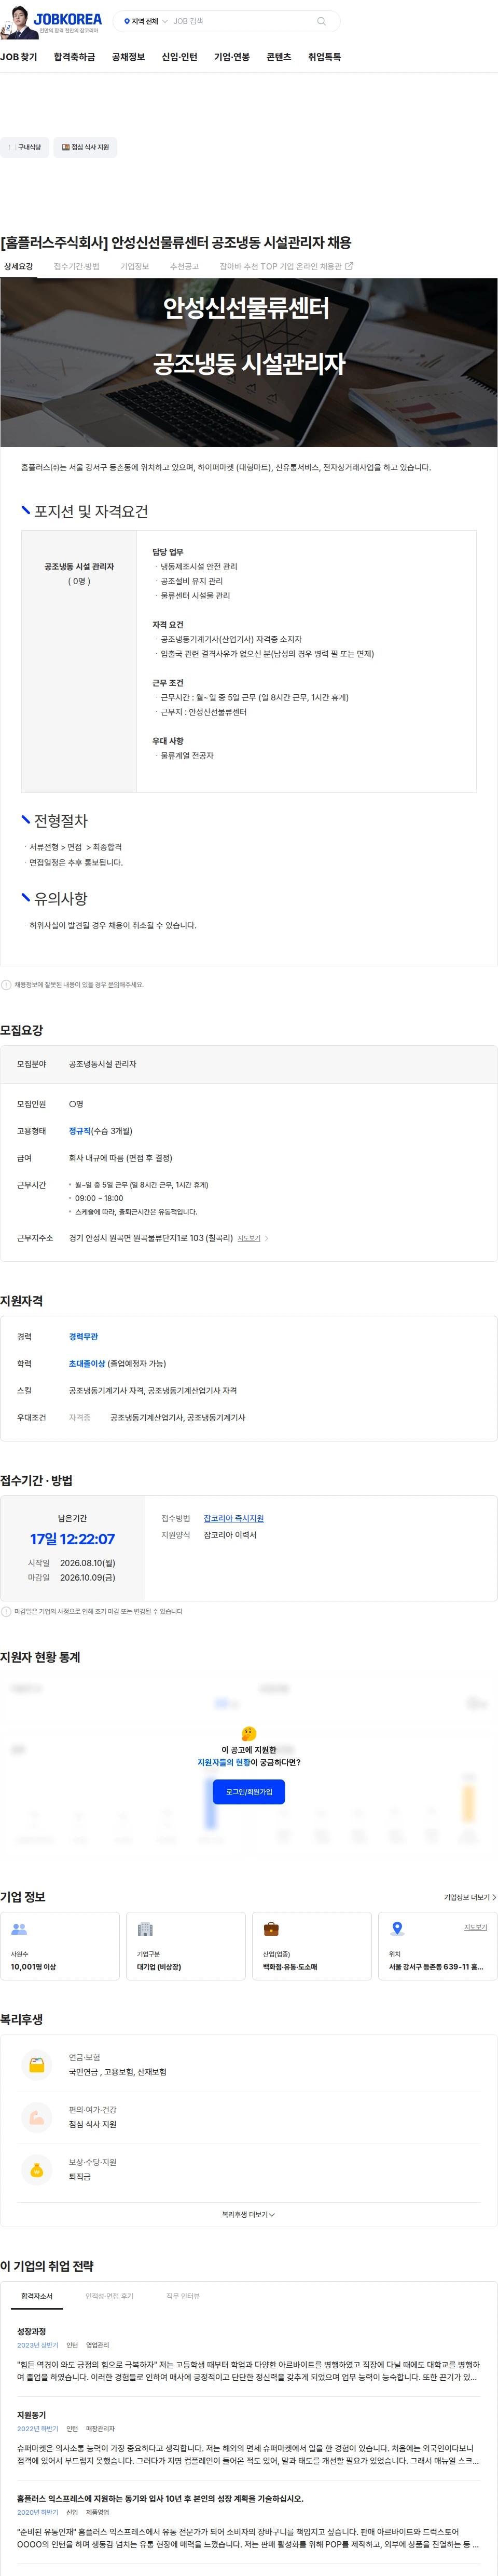Click the info icon beside 마감일은 기업의 사정으로
Screen dimensions: 498x2576
pos(6,1612)
